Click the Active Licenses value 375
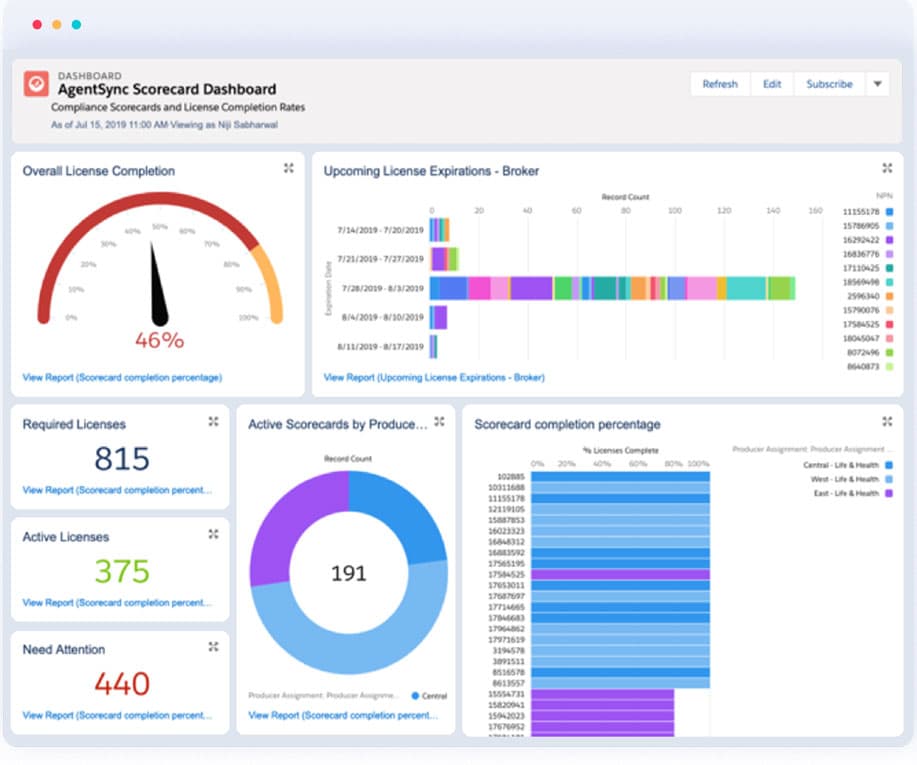This screenshot has width=917, height=765. click(122, 571)
